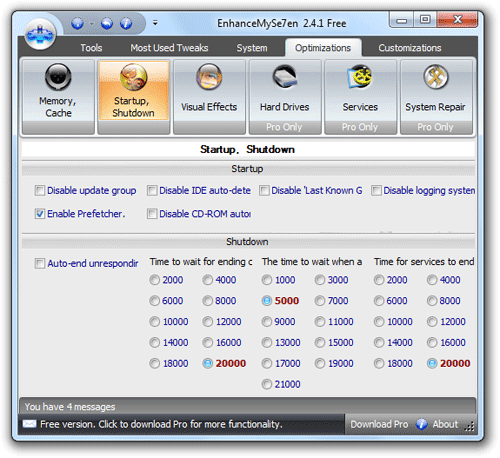This screenshot has height=458, width=500.
Task: Click the About info icon in the status bar
Action: [421, 424]
